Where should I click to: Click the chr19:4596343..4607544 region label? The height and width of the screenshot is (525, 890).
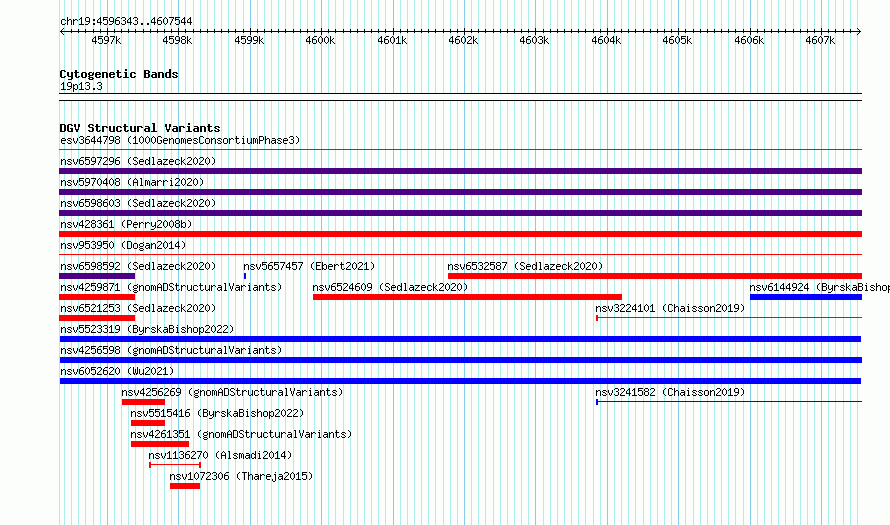tap(126, 21)
